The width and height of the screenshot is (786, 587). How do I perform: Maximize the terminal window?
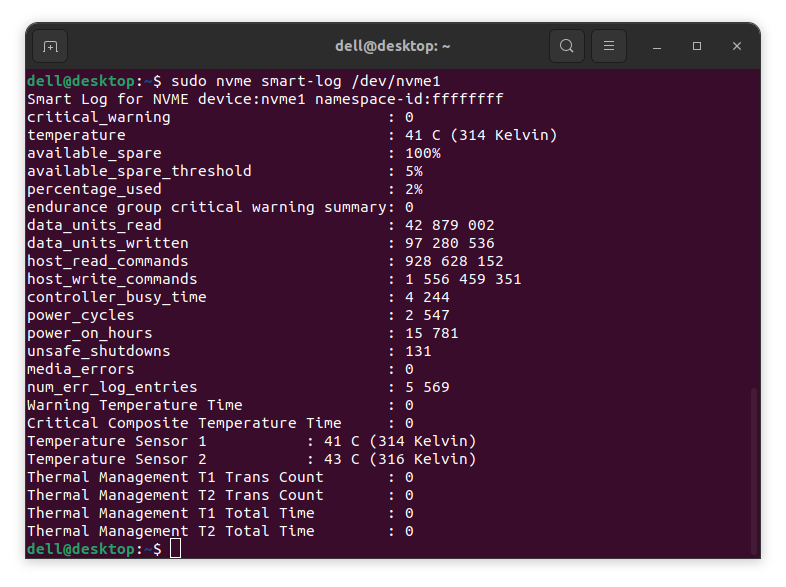coord(697,46)
